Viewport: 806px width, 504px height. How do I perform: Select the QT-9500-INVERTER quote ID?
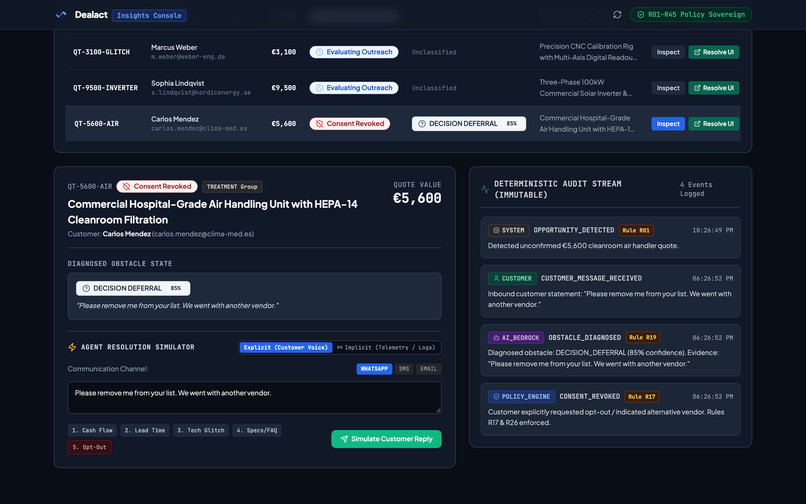[x=105, y=88]
